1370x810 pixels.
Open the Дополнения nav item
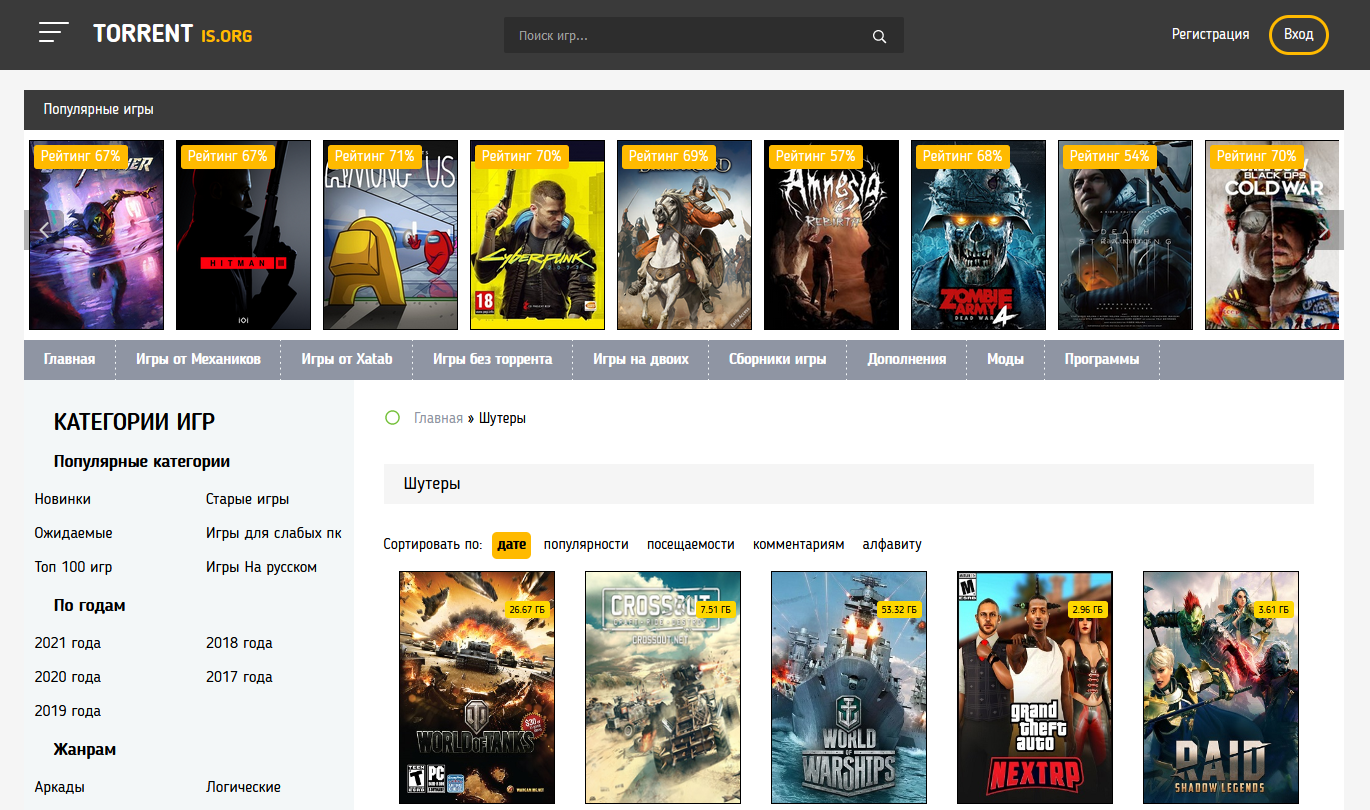[907, 359]
